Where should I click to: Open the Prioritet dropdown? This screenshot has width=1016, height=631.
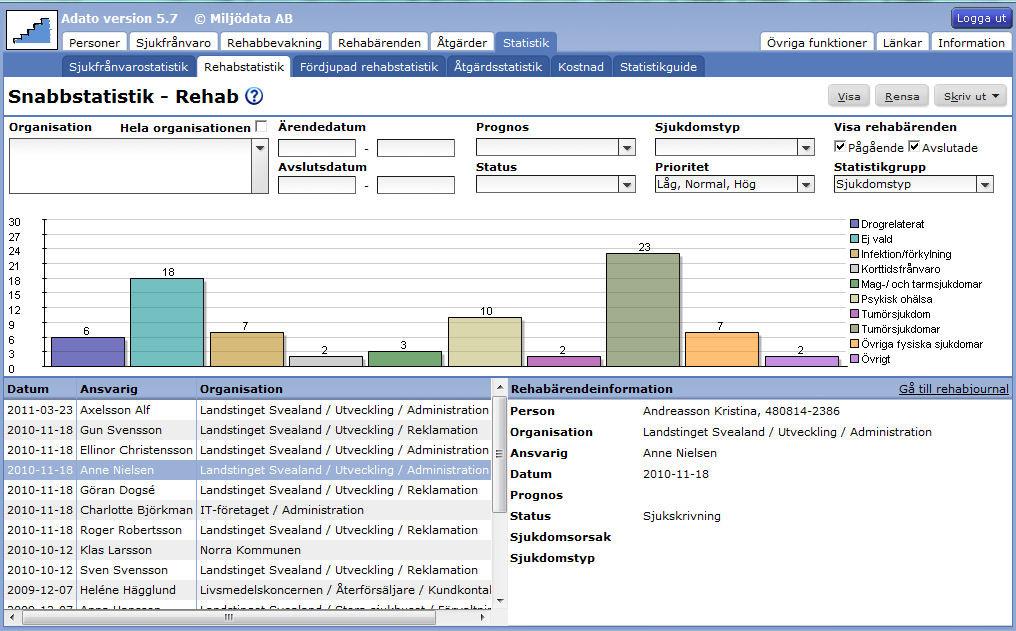click(805, 185)
